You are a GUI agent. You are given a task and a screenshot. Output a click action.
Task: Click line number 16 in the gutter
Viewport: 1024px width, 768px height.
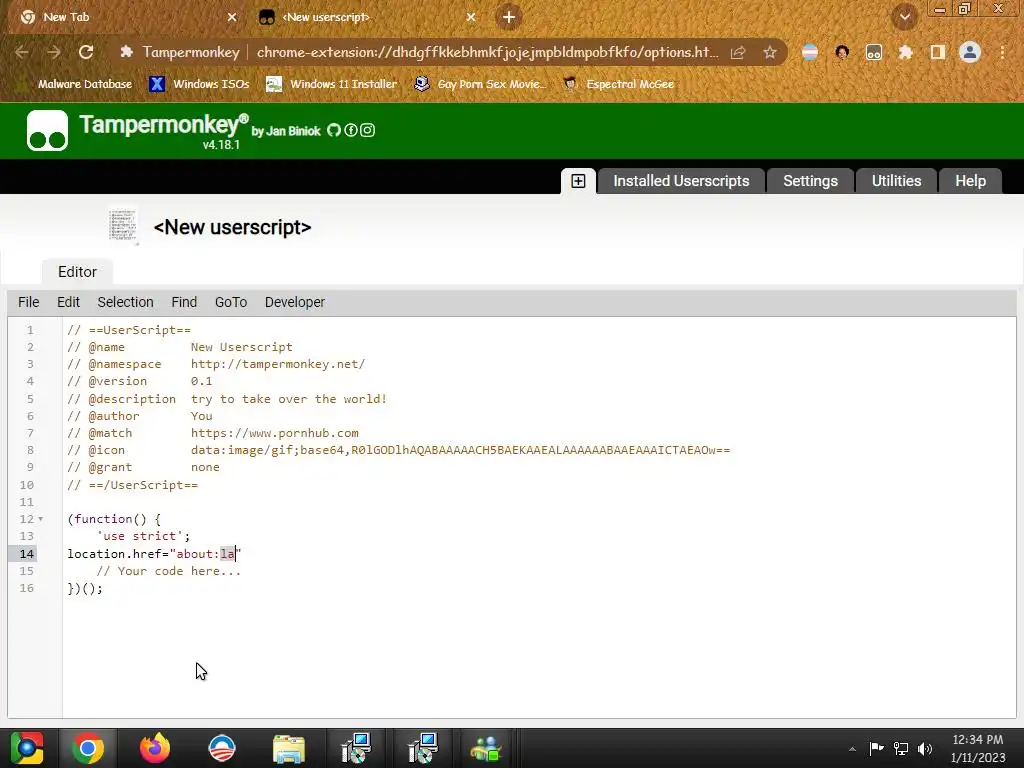[26, 588]
